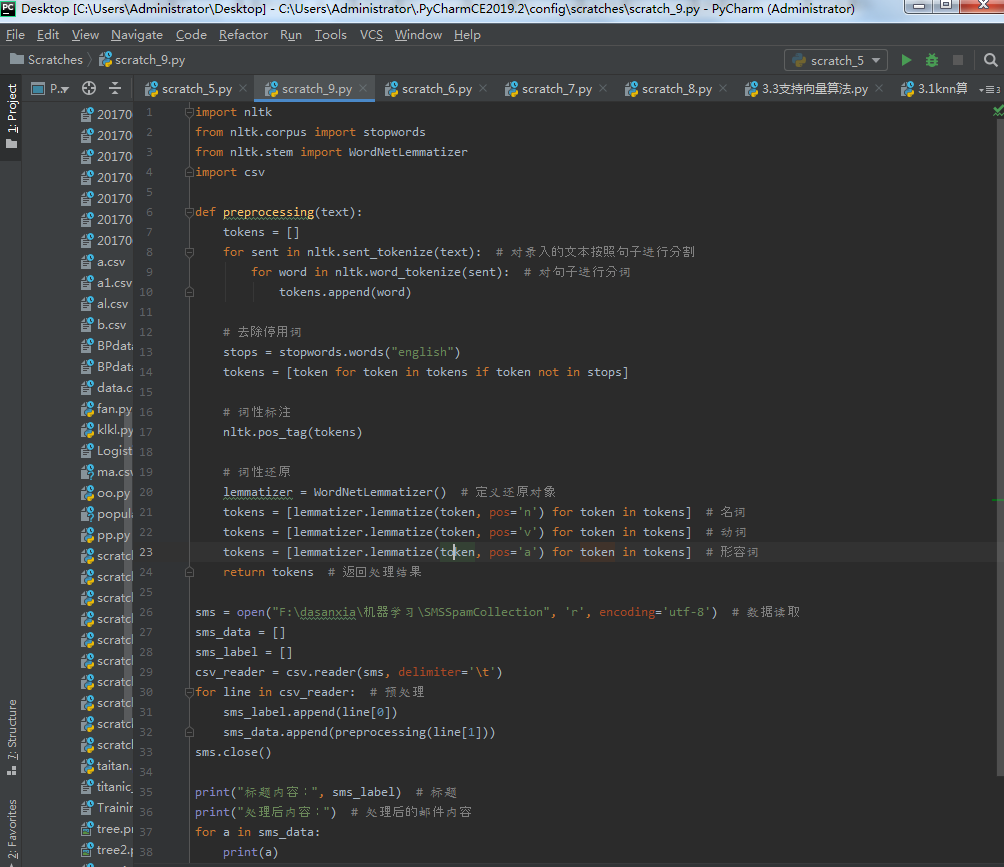Select a1.csv file in project tree

click(106, 282)
